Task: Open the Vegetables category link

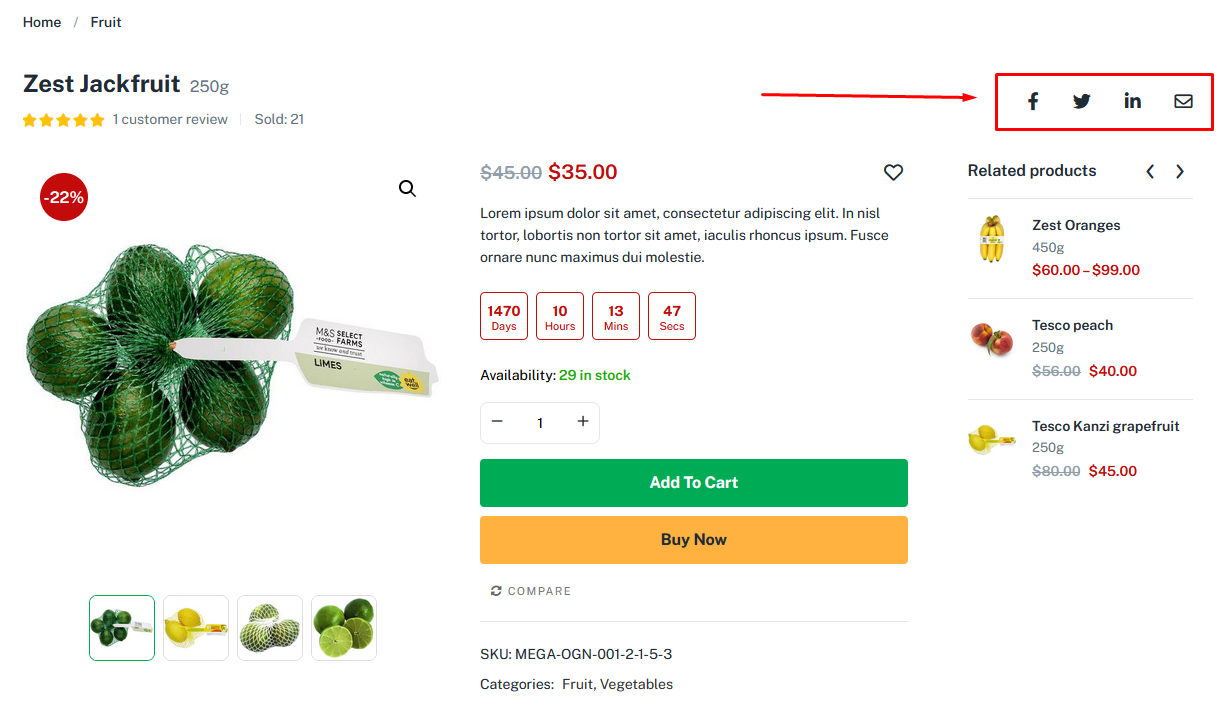Action: click(636, 684)
